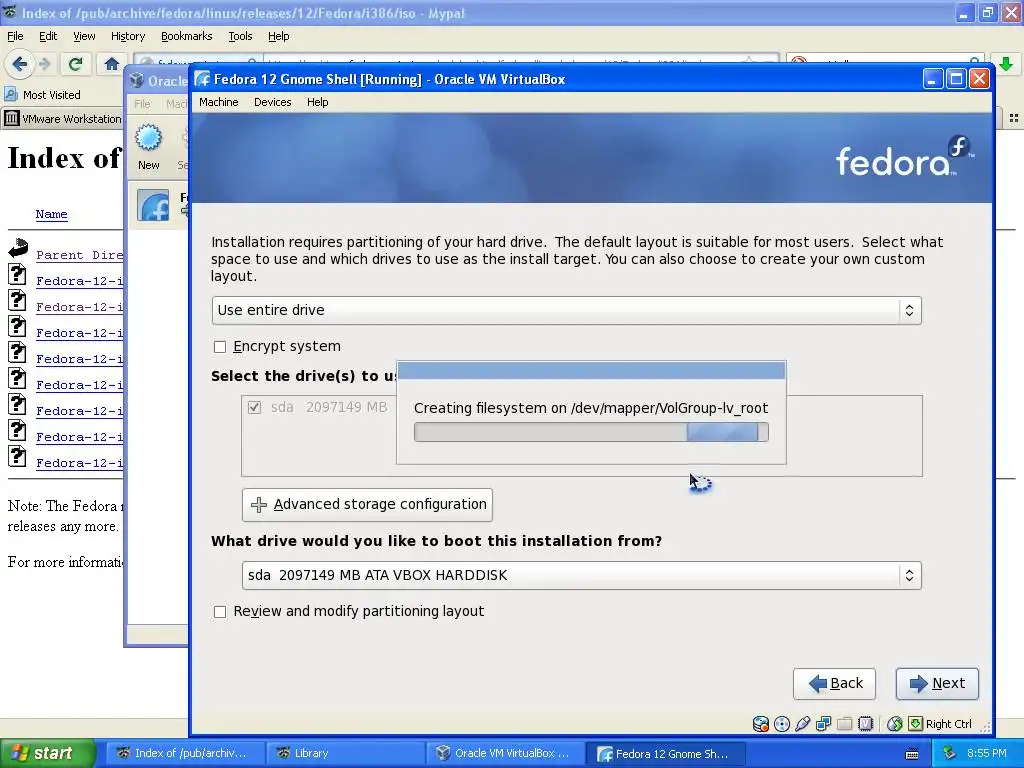Viewport: 1024px width, 768px height.
Task: Switch to Fedora 12 Gnome Sh taskbar item
Action: coord(665,753)
